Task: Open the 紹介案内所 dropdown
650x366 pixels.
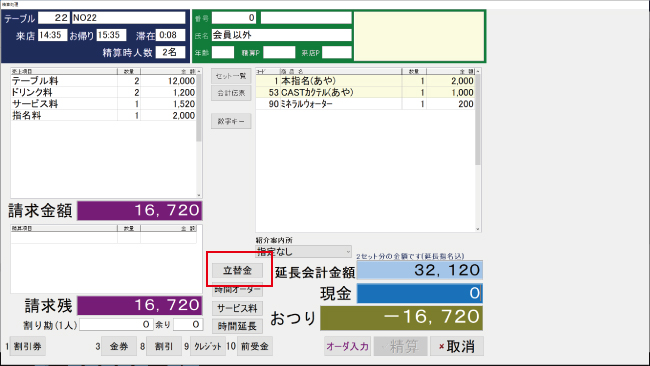Action: (303, 251)
